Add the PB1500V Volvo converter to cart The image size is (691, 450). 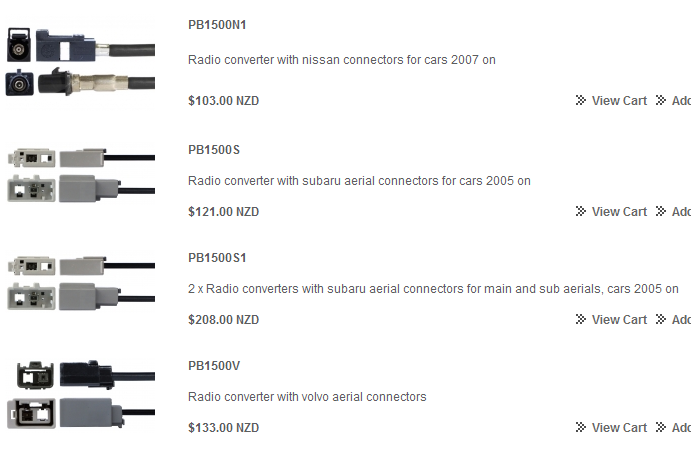click(681, 428)
